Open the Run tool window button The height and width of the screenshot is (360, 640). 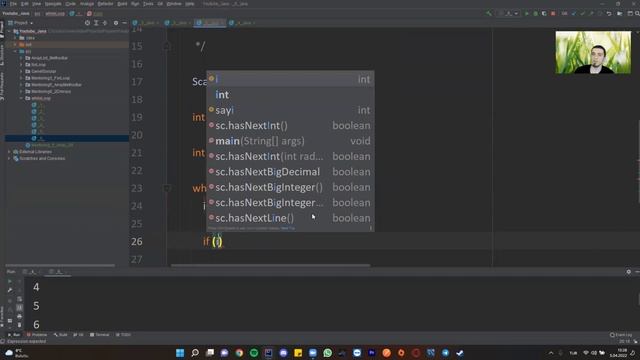coord(14,335)
